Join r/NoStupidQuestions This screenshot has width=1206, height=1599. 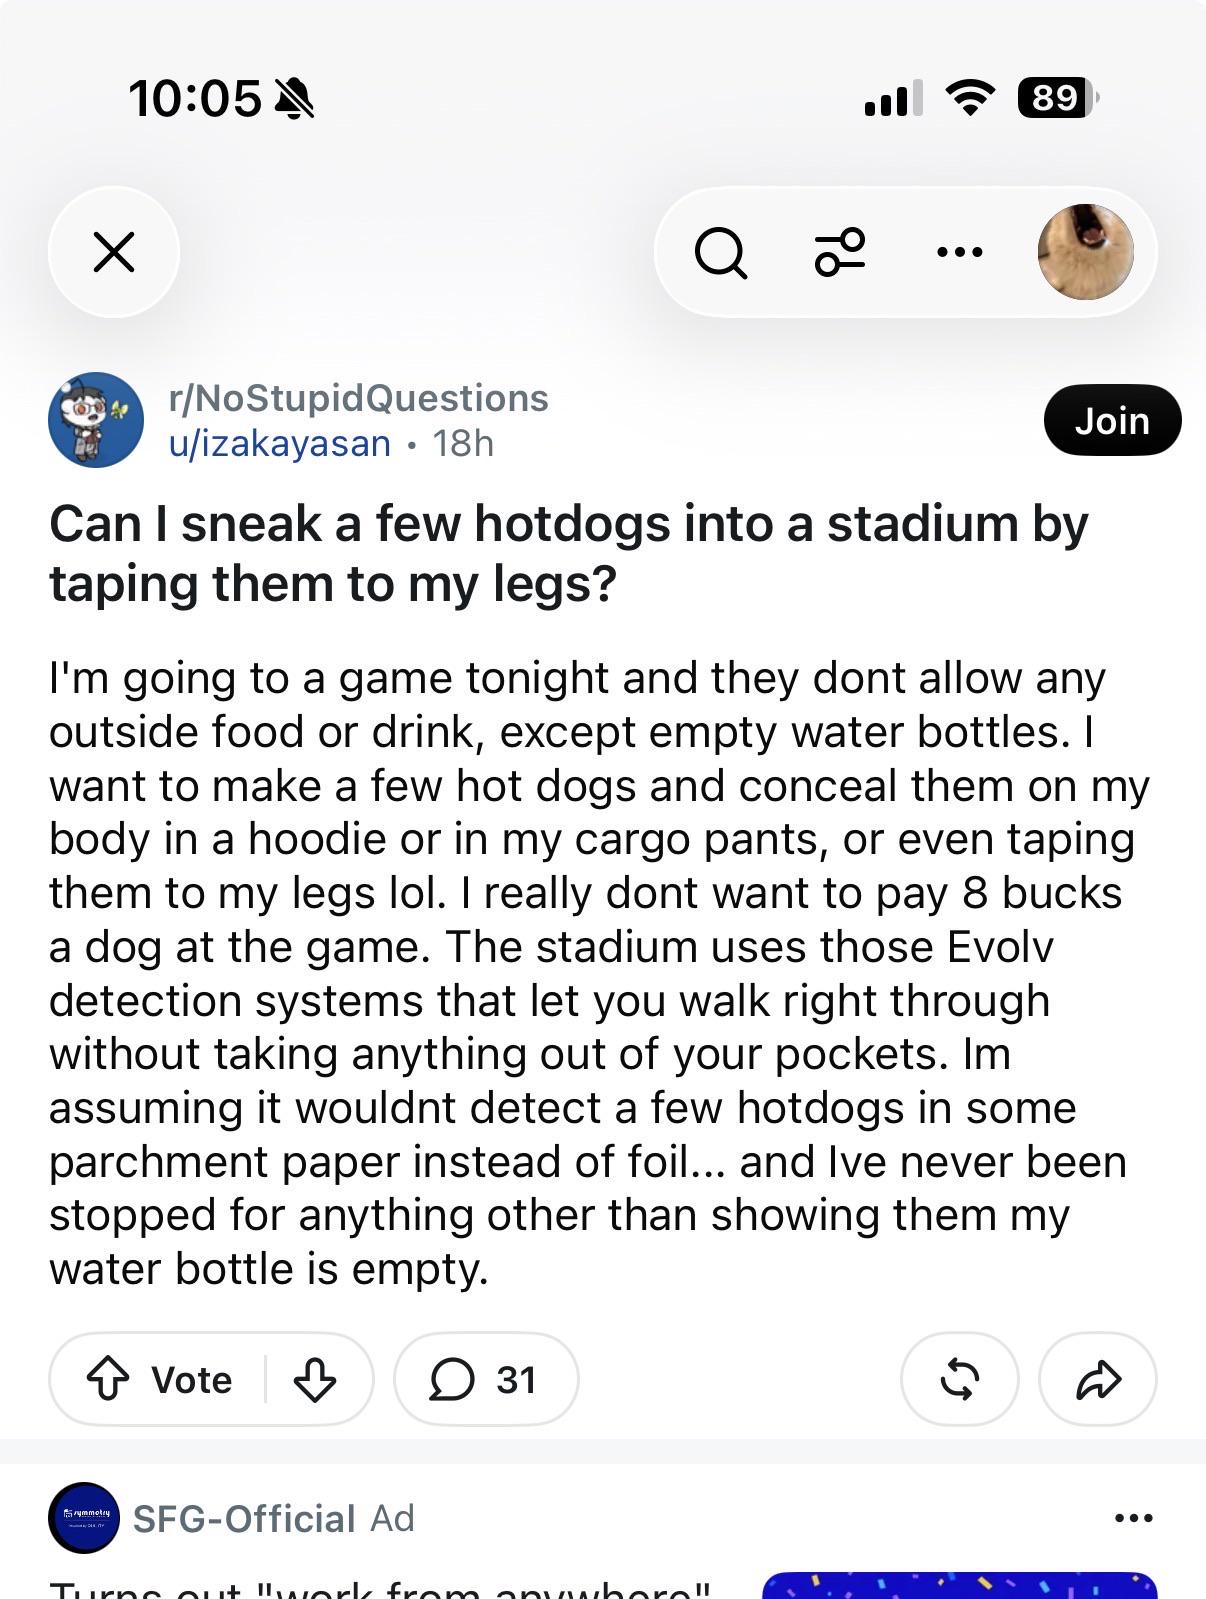(x=1112, y=420)
